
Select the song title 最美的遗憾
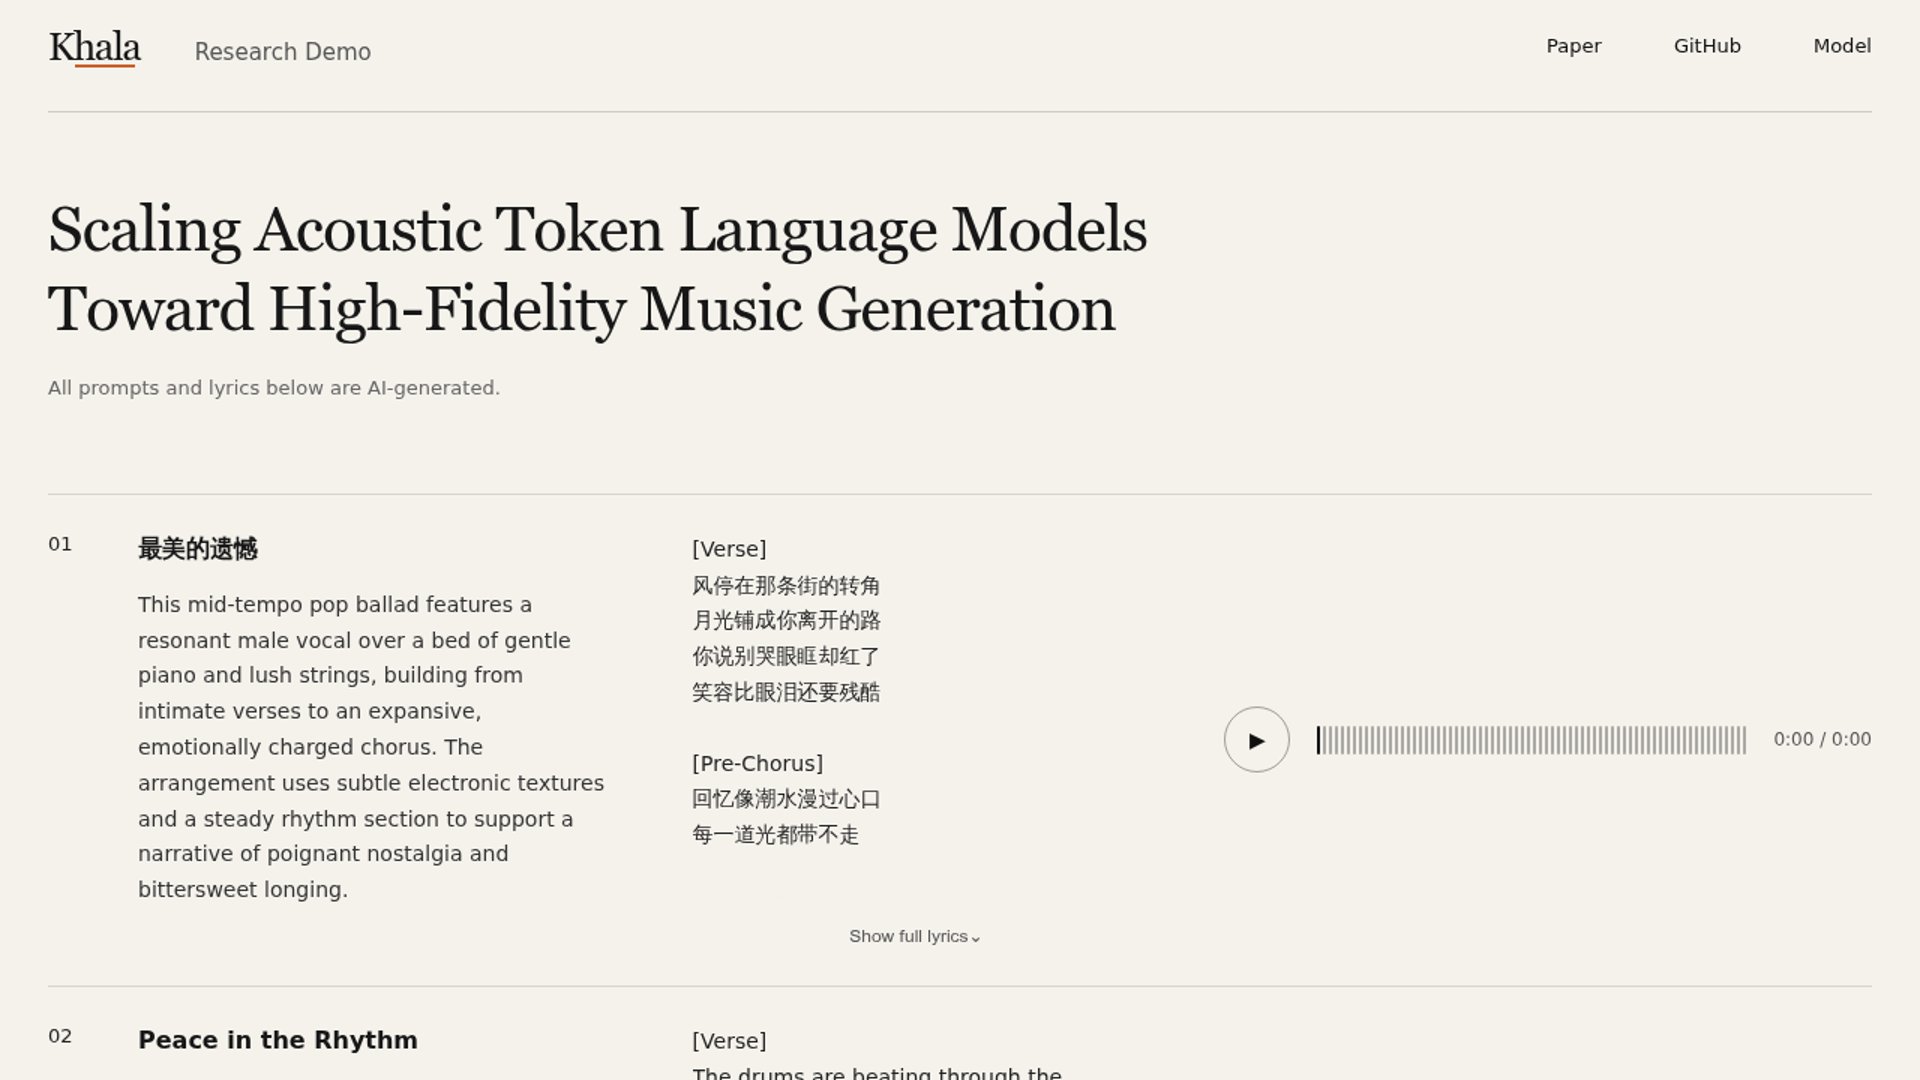(x=198, y=549)
